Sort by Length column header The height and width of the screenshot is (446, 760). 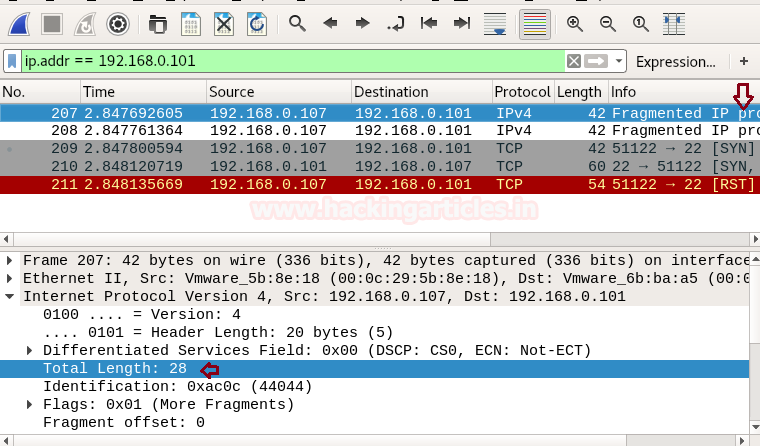pyautogui.click(x=581, y=92)
